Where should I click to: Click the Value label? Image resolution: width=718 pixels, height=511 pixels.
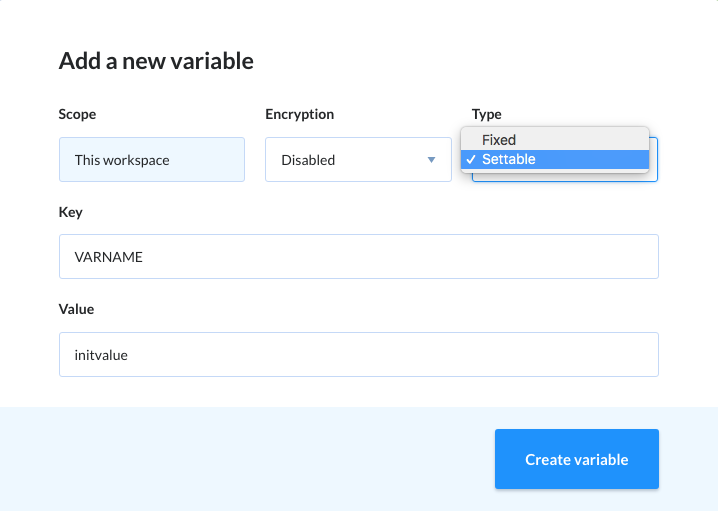[76, 309]
